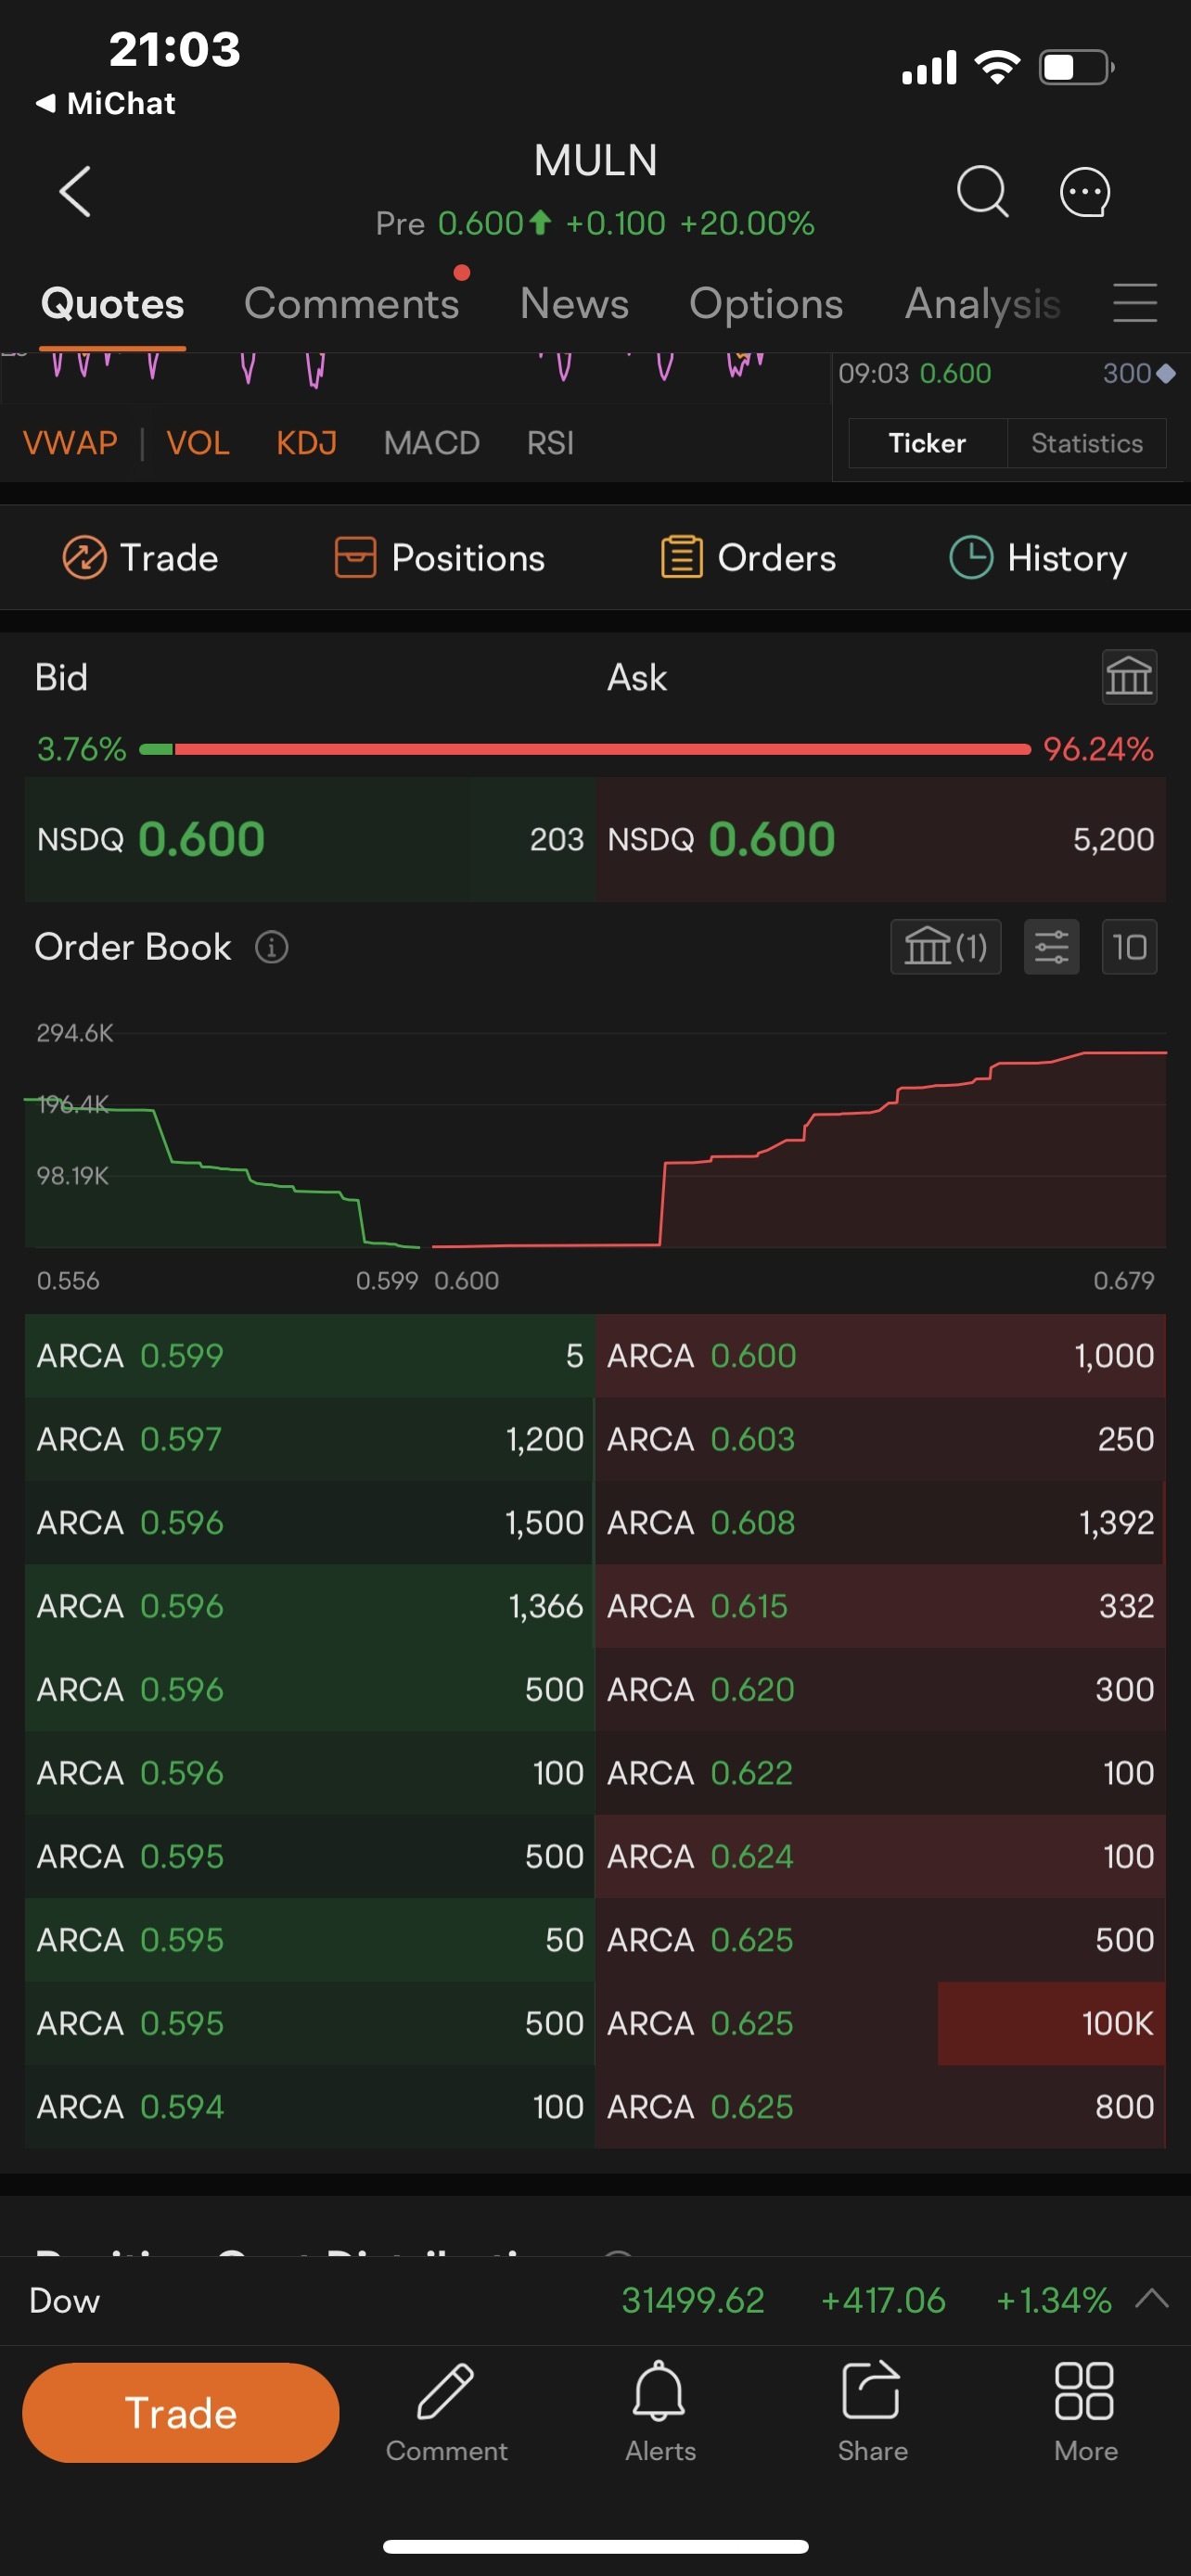Tap the NSDQ ask 0.600 5,200 cell
The image size is (1191, 2576).
coord(881,839)
